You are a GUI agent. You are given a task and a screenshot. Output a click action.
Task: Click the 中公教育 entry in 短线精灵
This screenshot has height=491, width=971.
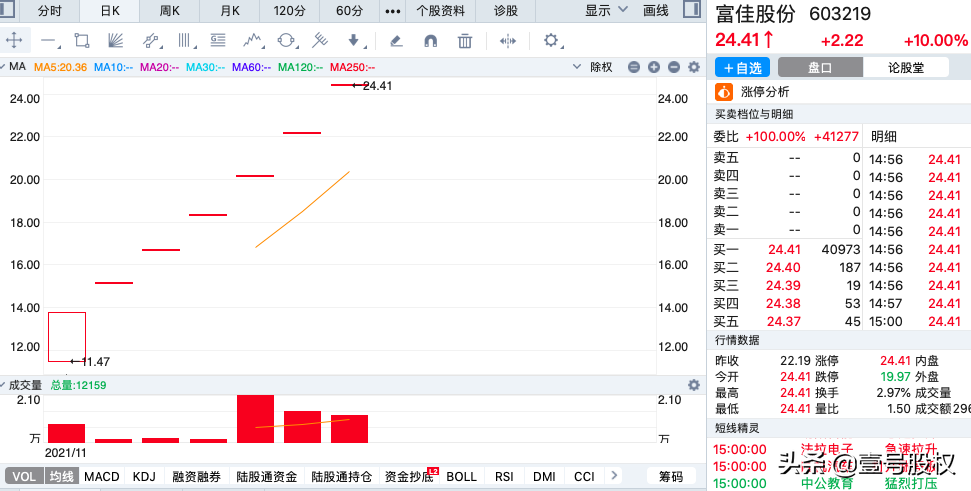tap(827, 483)
